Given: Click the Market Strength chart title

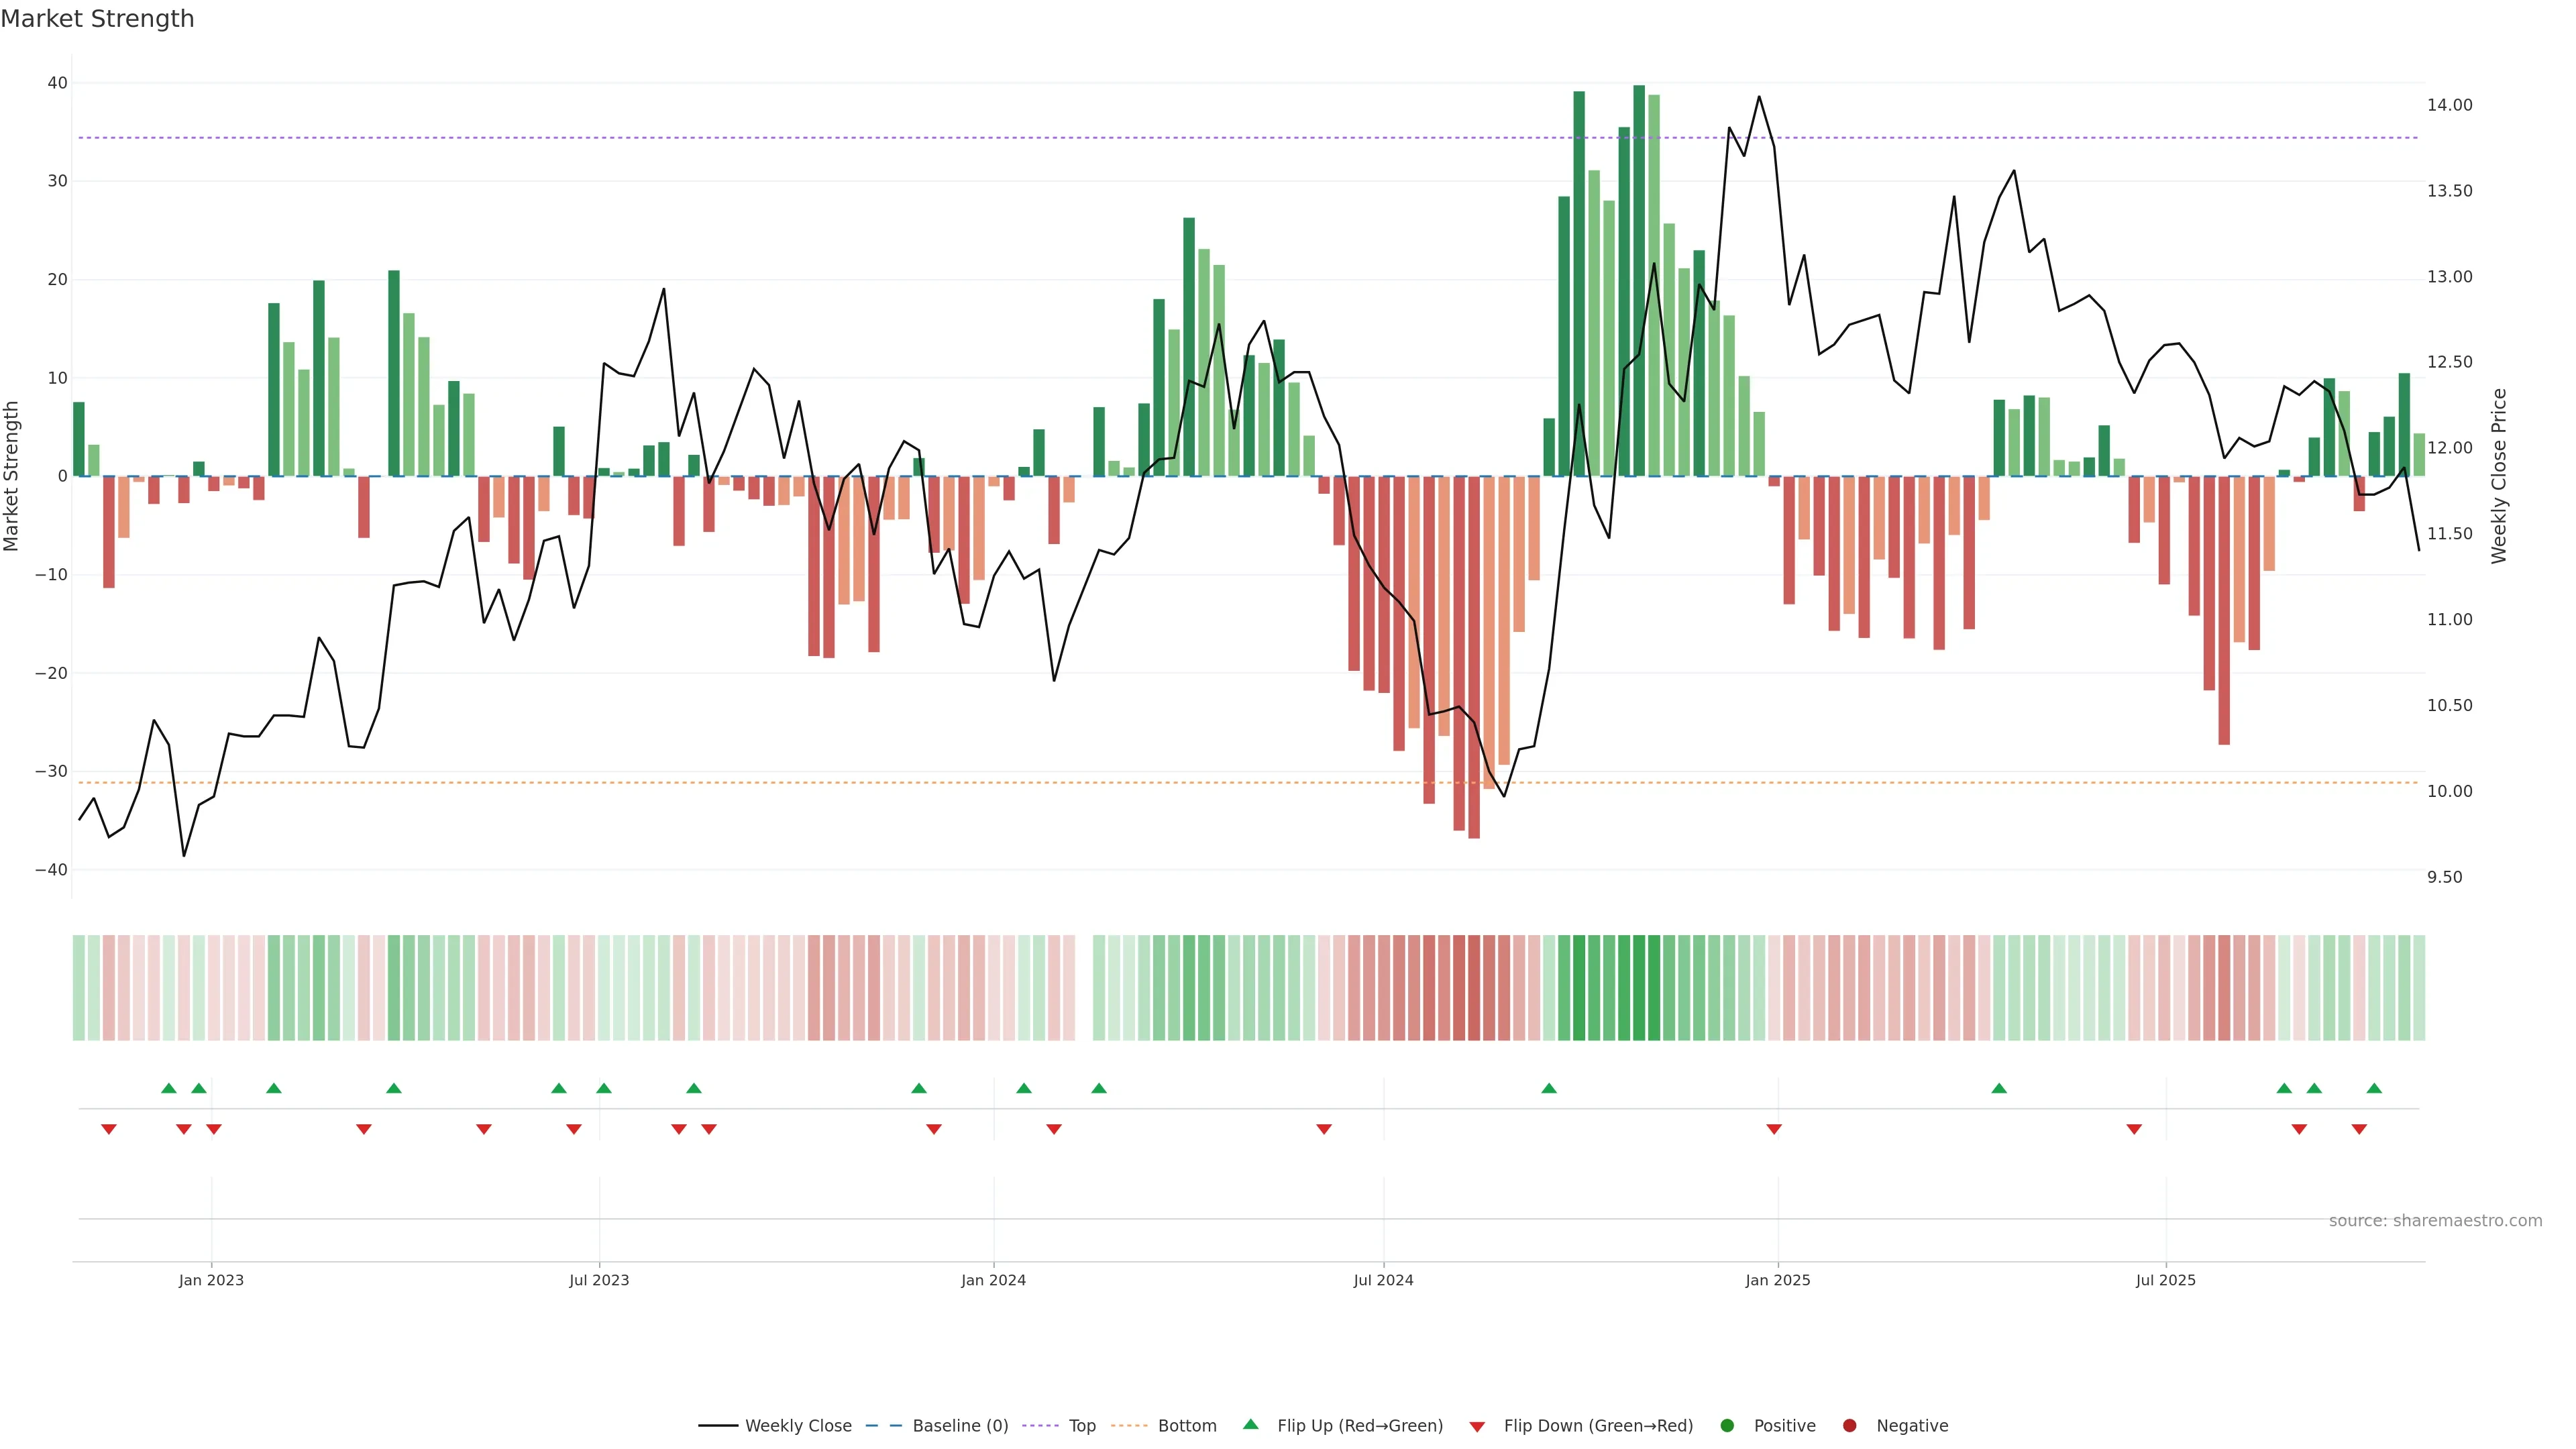Looking at the screenshot, I should click(x=97, y=19).
